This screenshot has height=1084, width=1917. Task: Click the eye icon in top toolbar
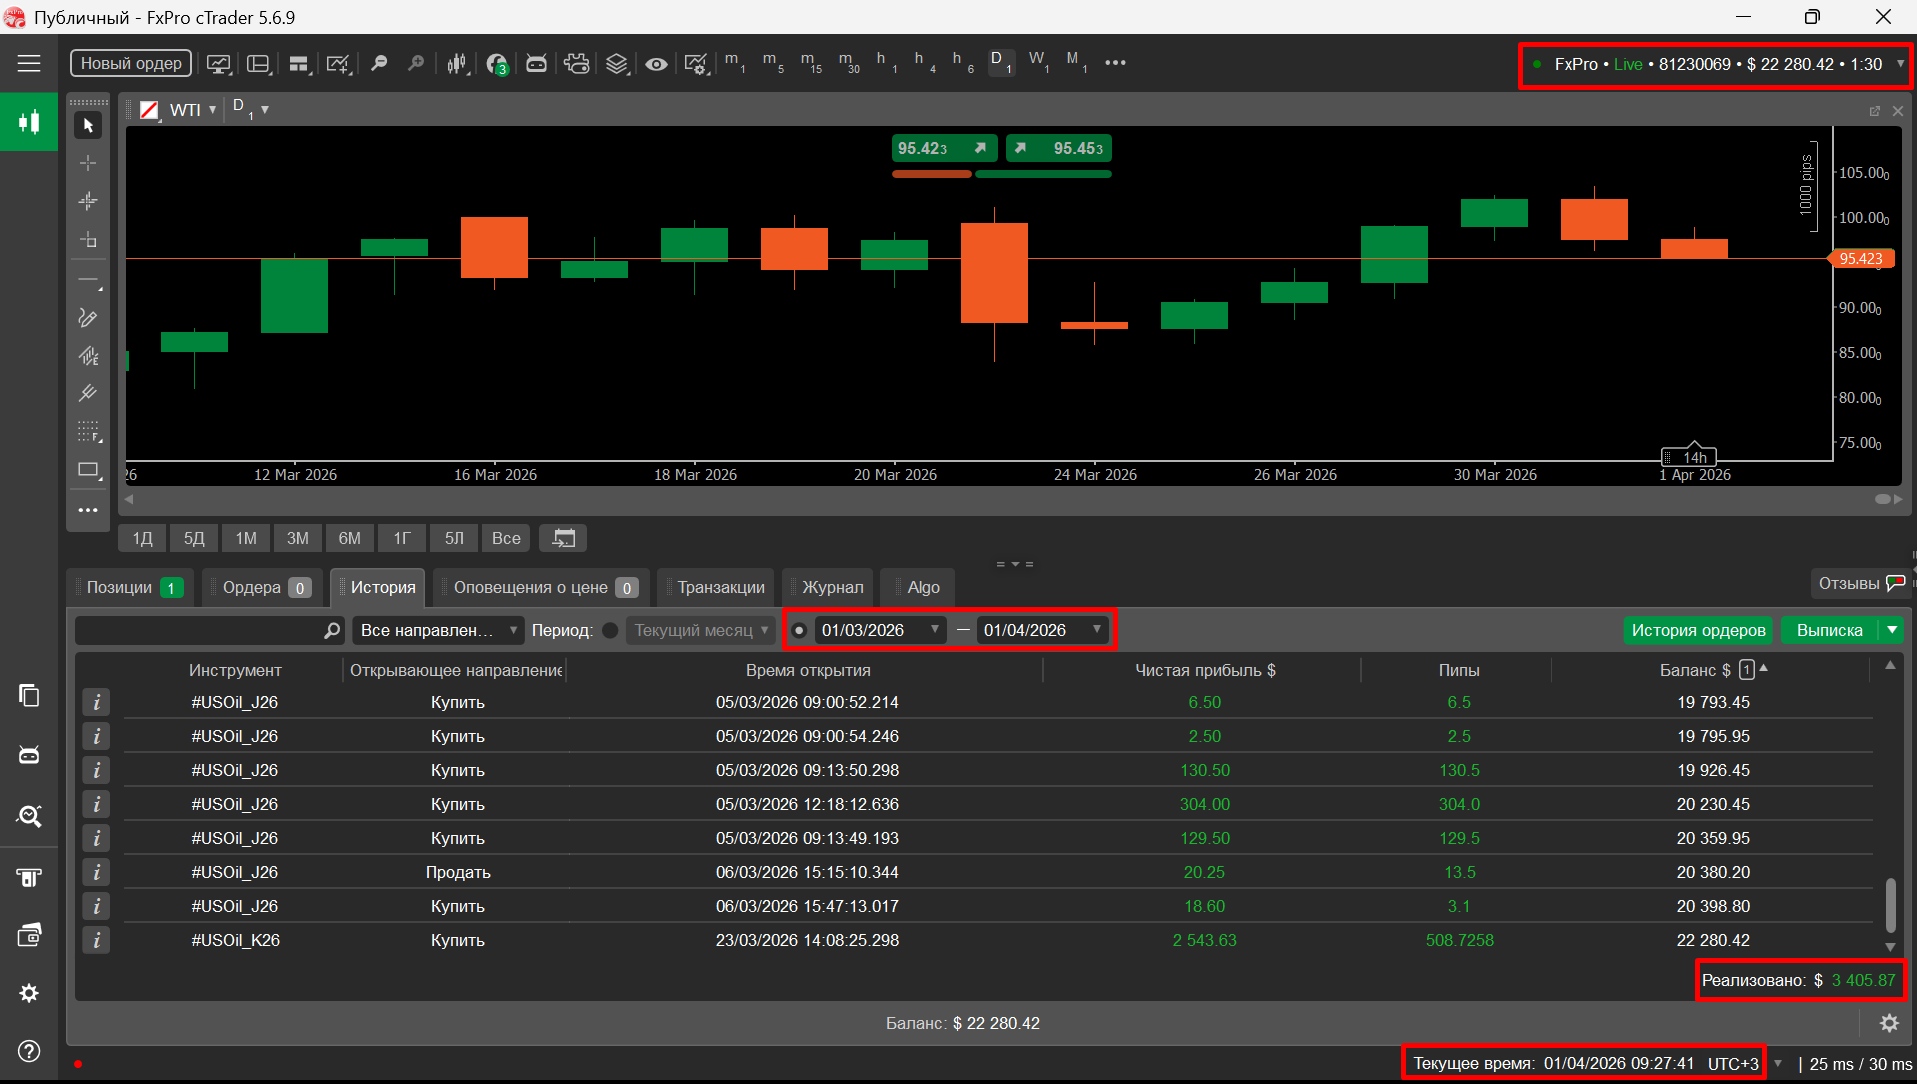point(656,64)
